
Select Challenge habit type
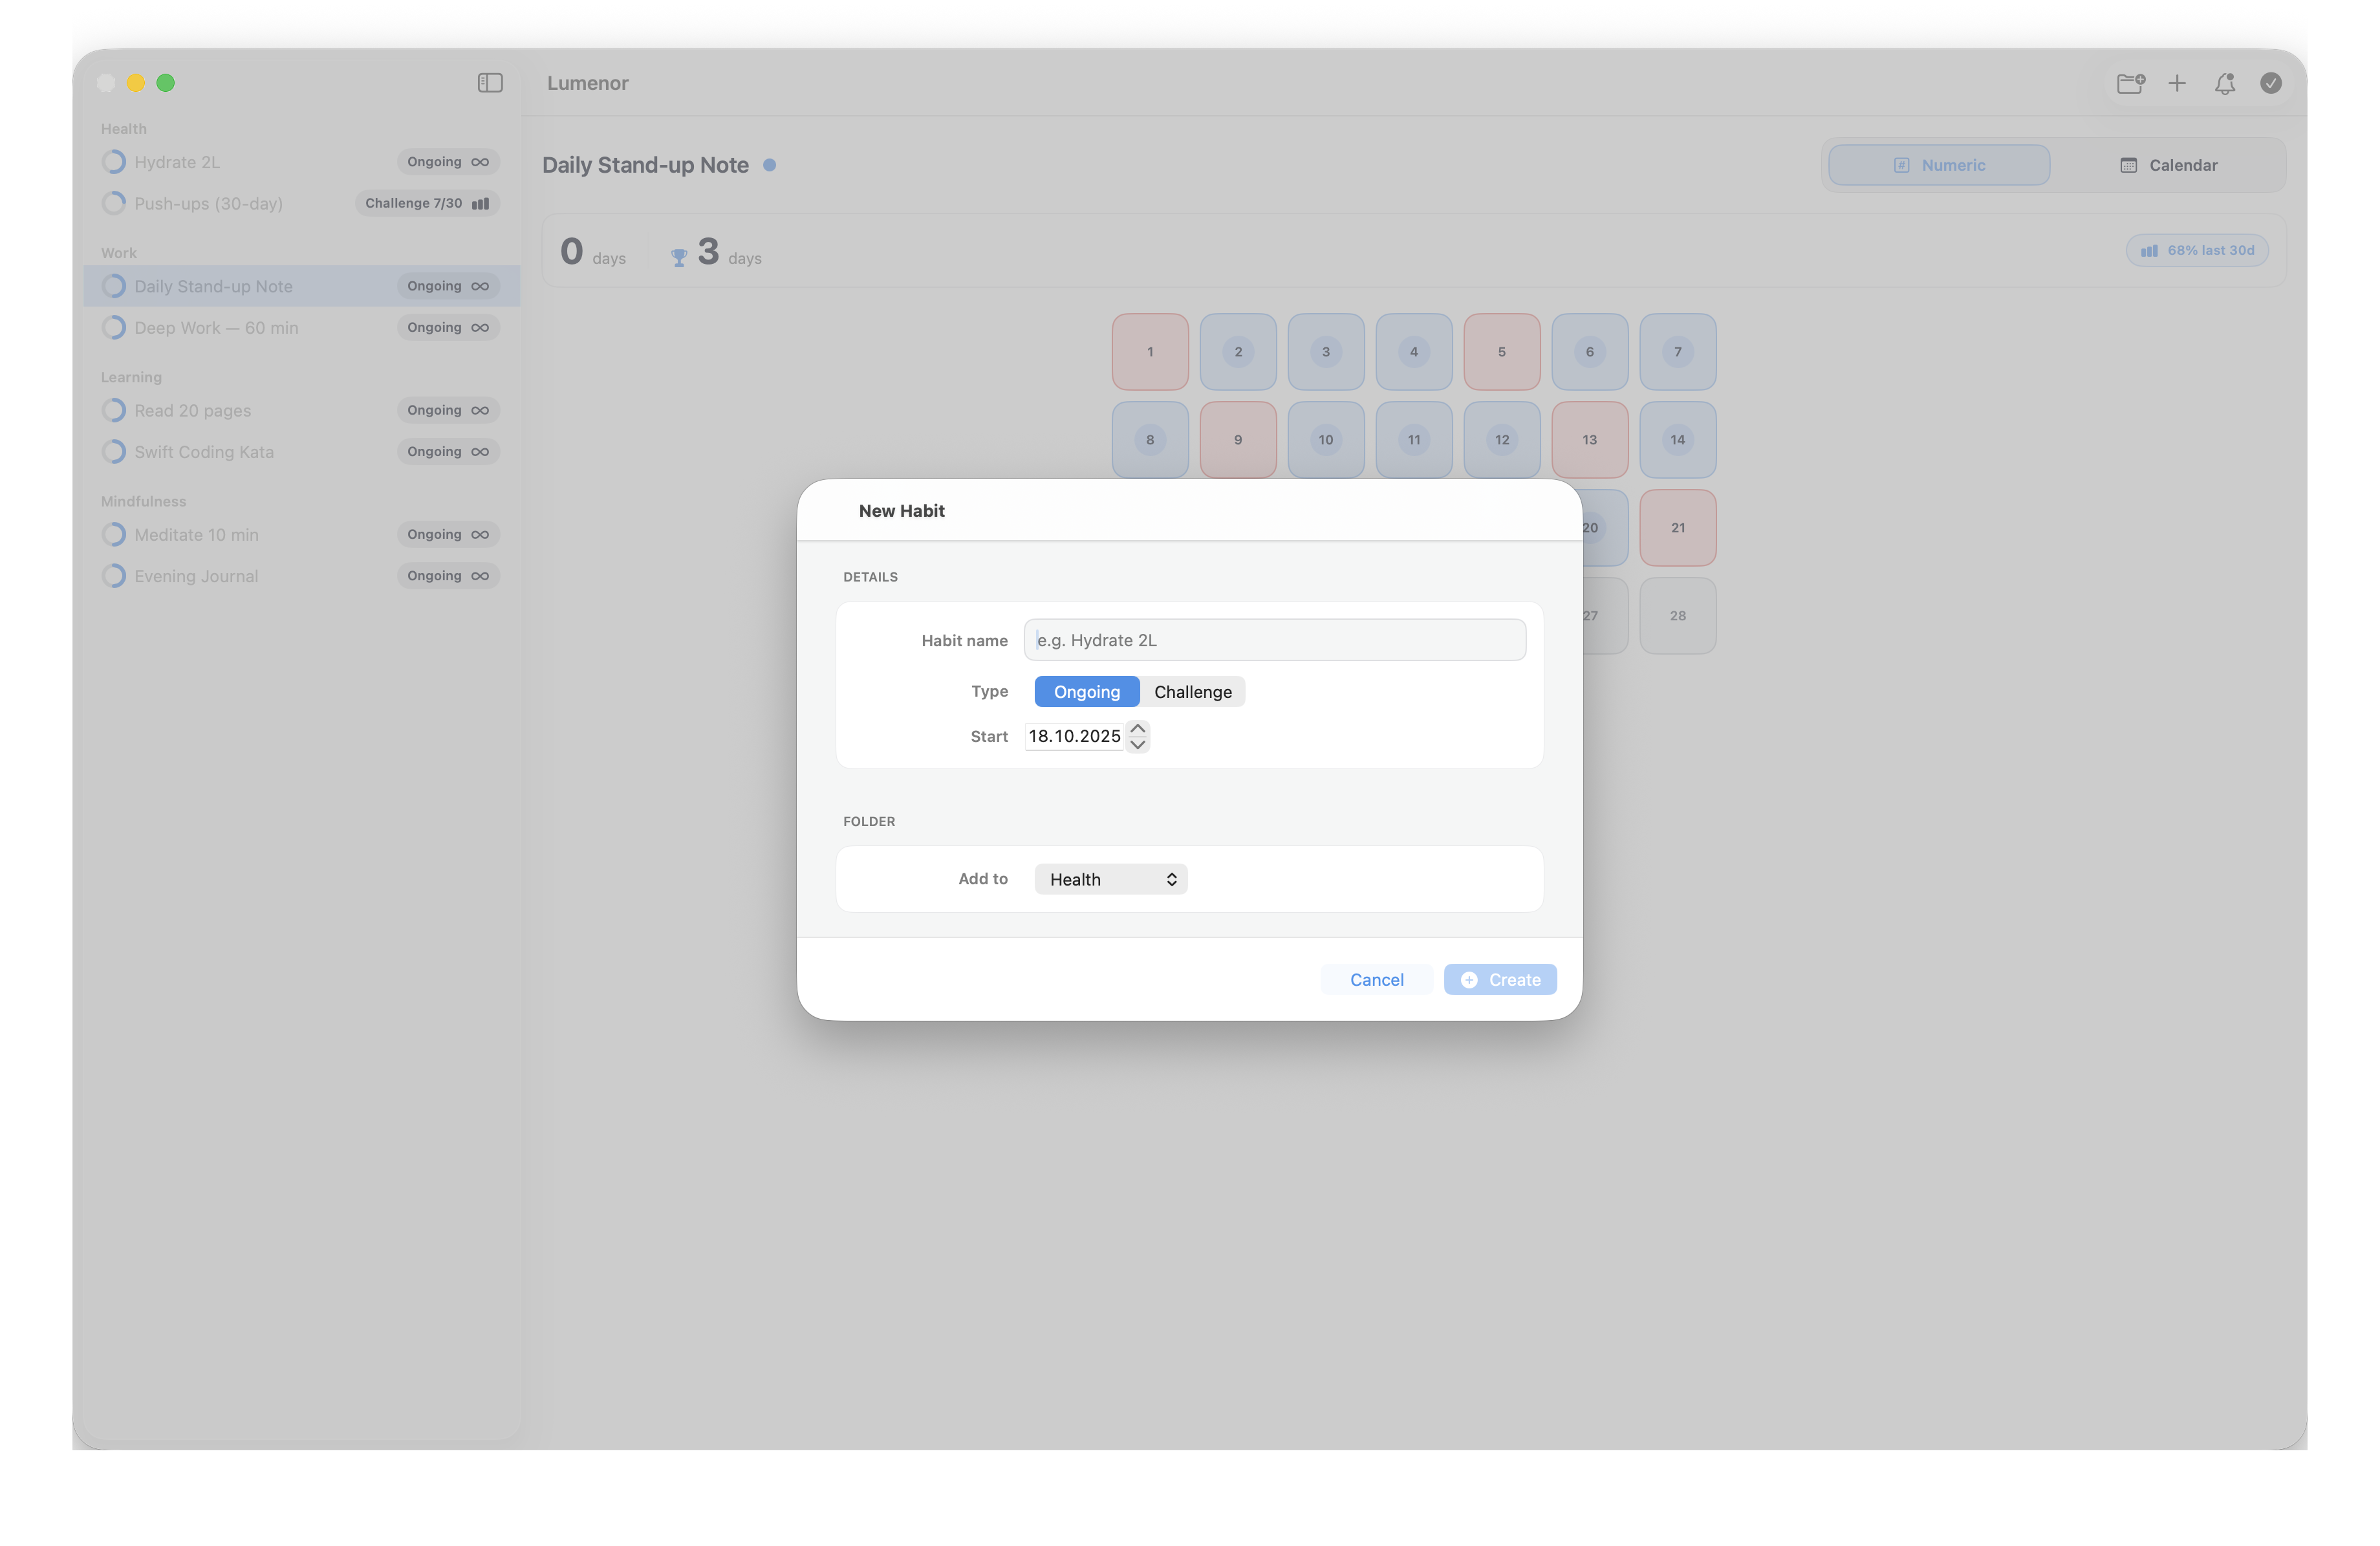1192,692
